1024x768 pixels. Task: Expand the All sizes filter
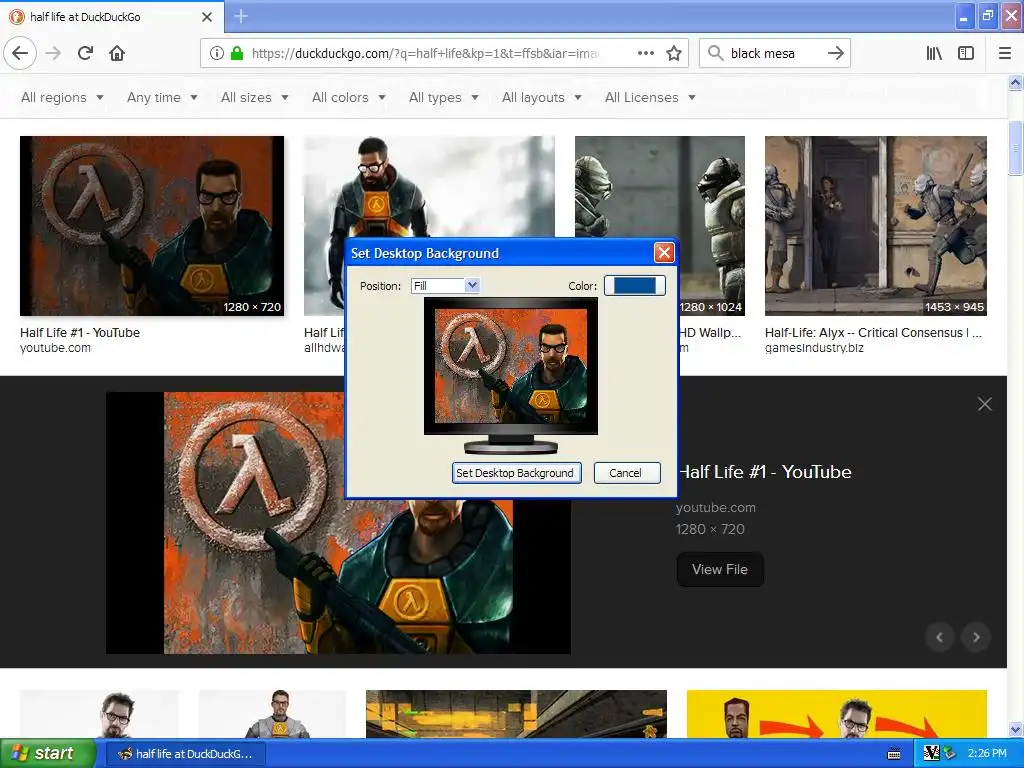tap(255, 97)
